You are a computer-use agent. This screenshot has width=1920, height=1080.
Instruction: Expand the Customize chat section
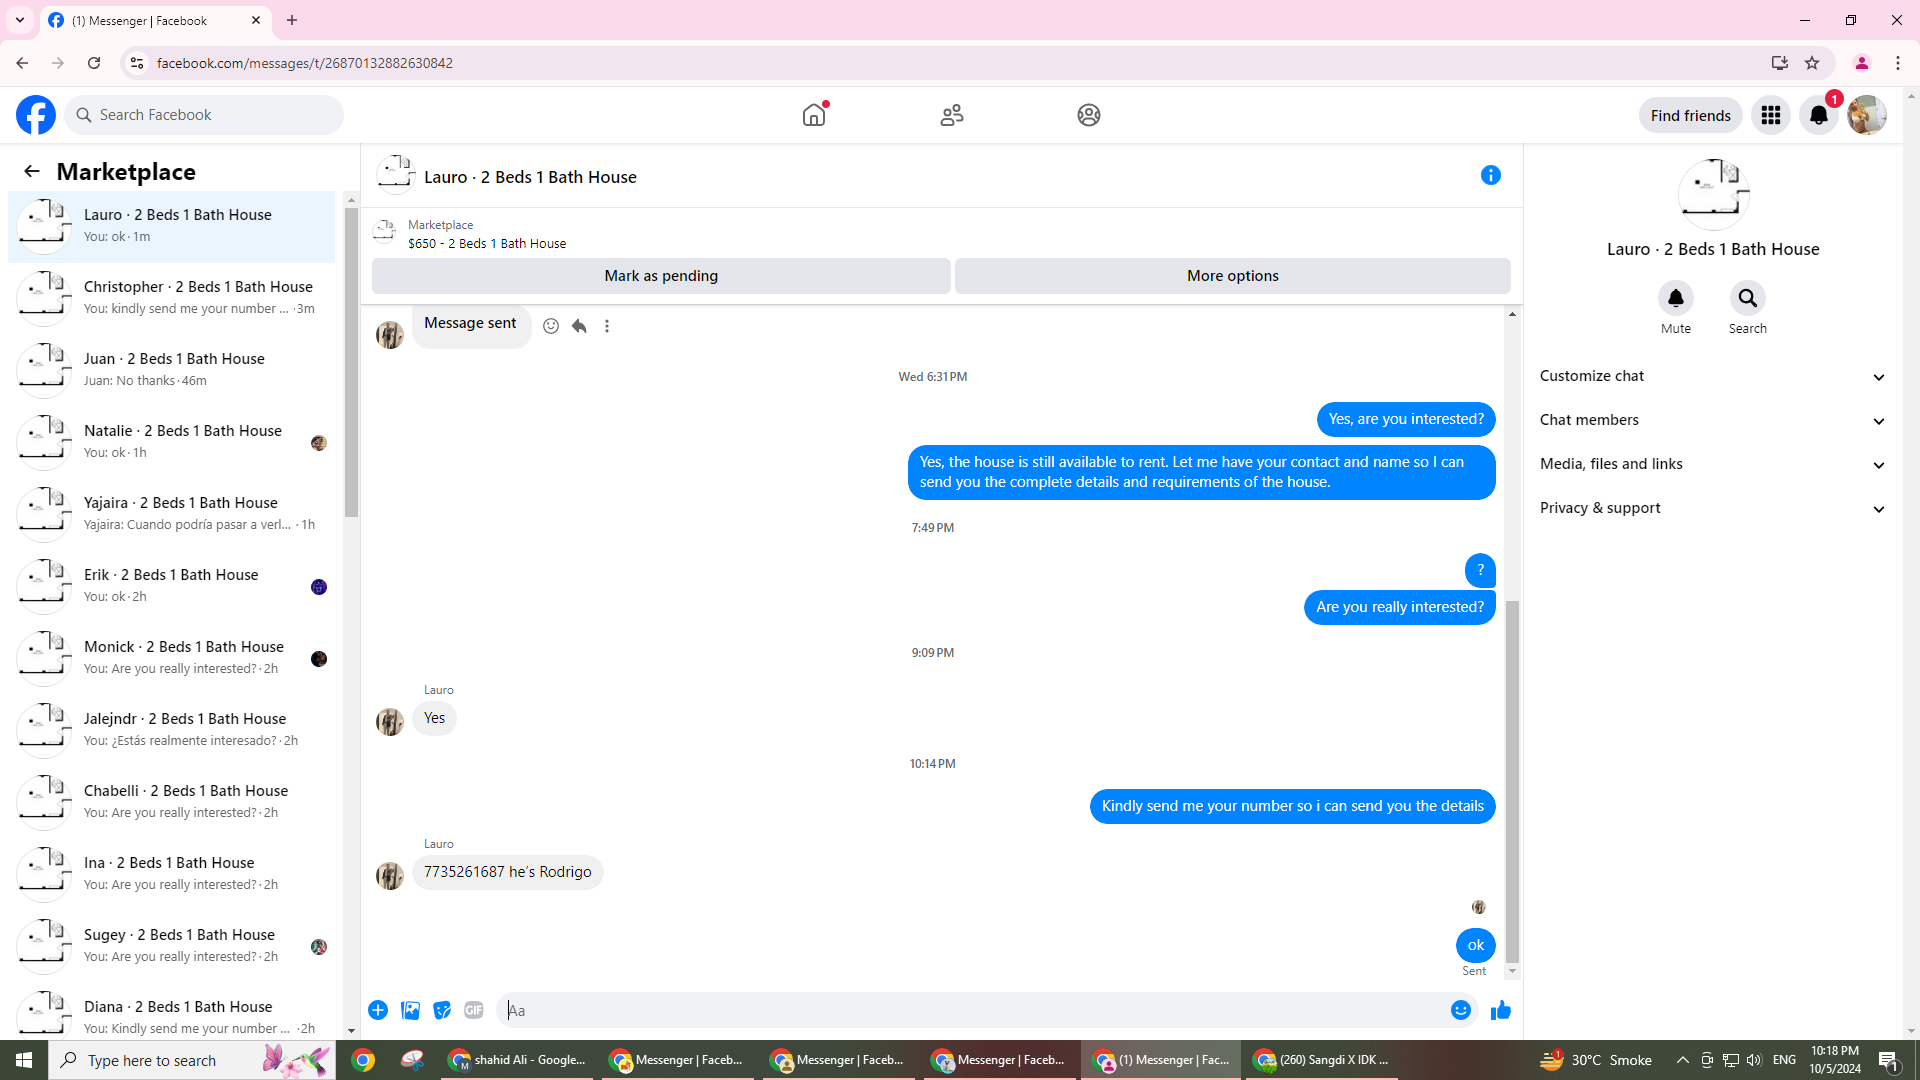1712,376
